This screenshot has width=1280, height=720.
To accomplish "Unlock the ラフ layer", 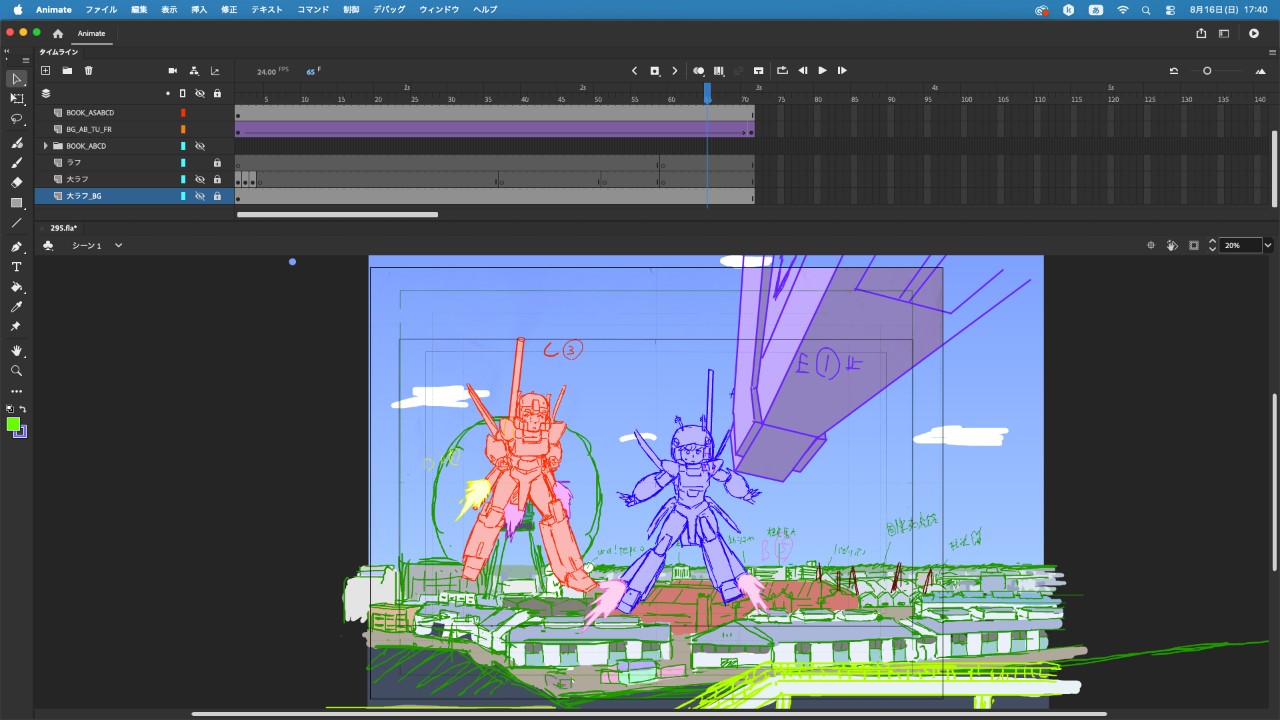I will [x=217, y=162].
